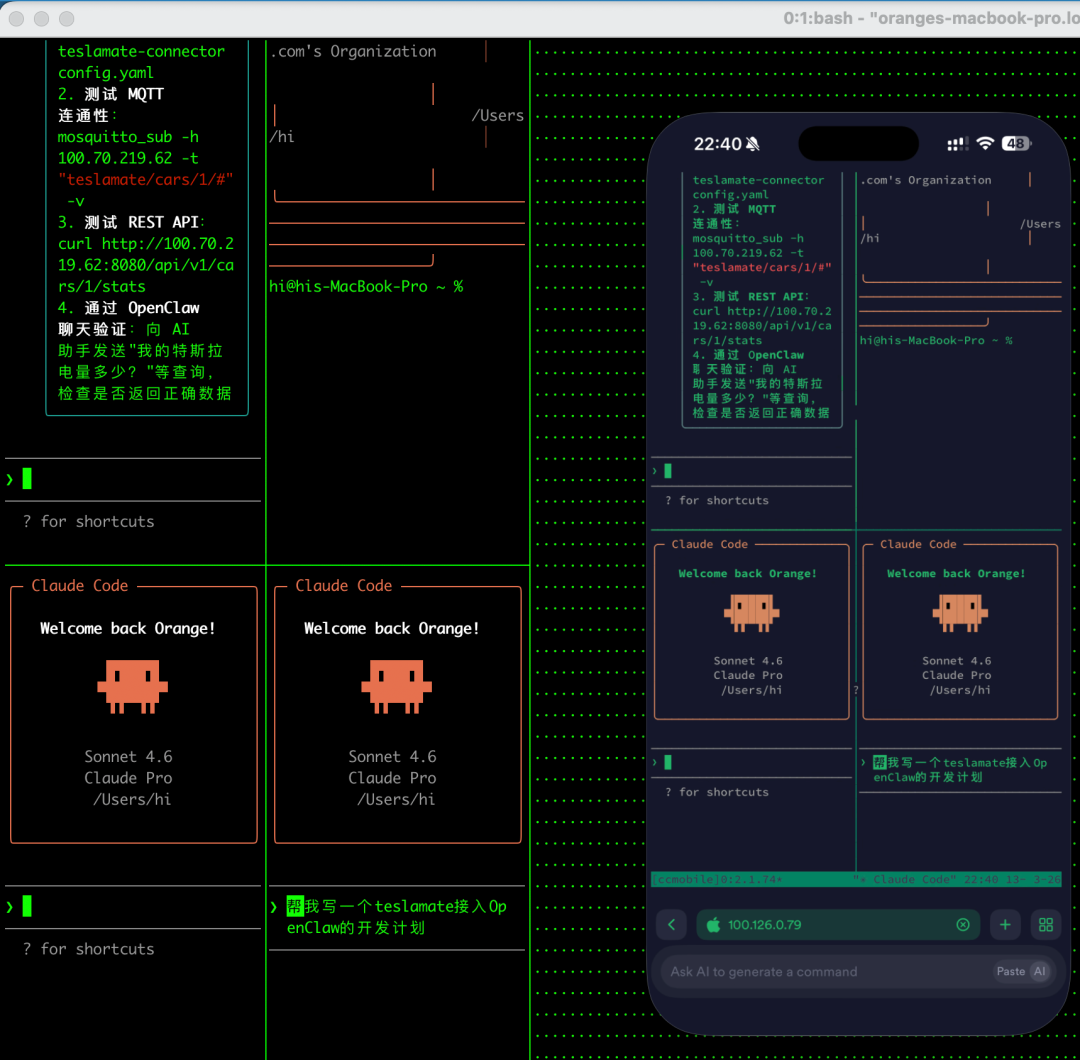Click '? for shortcuts' in Mac bottom-left pane

(x=88, y=948)
